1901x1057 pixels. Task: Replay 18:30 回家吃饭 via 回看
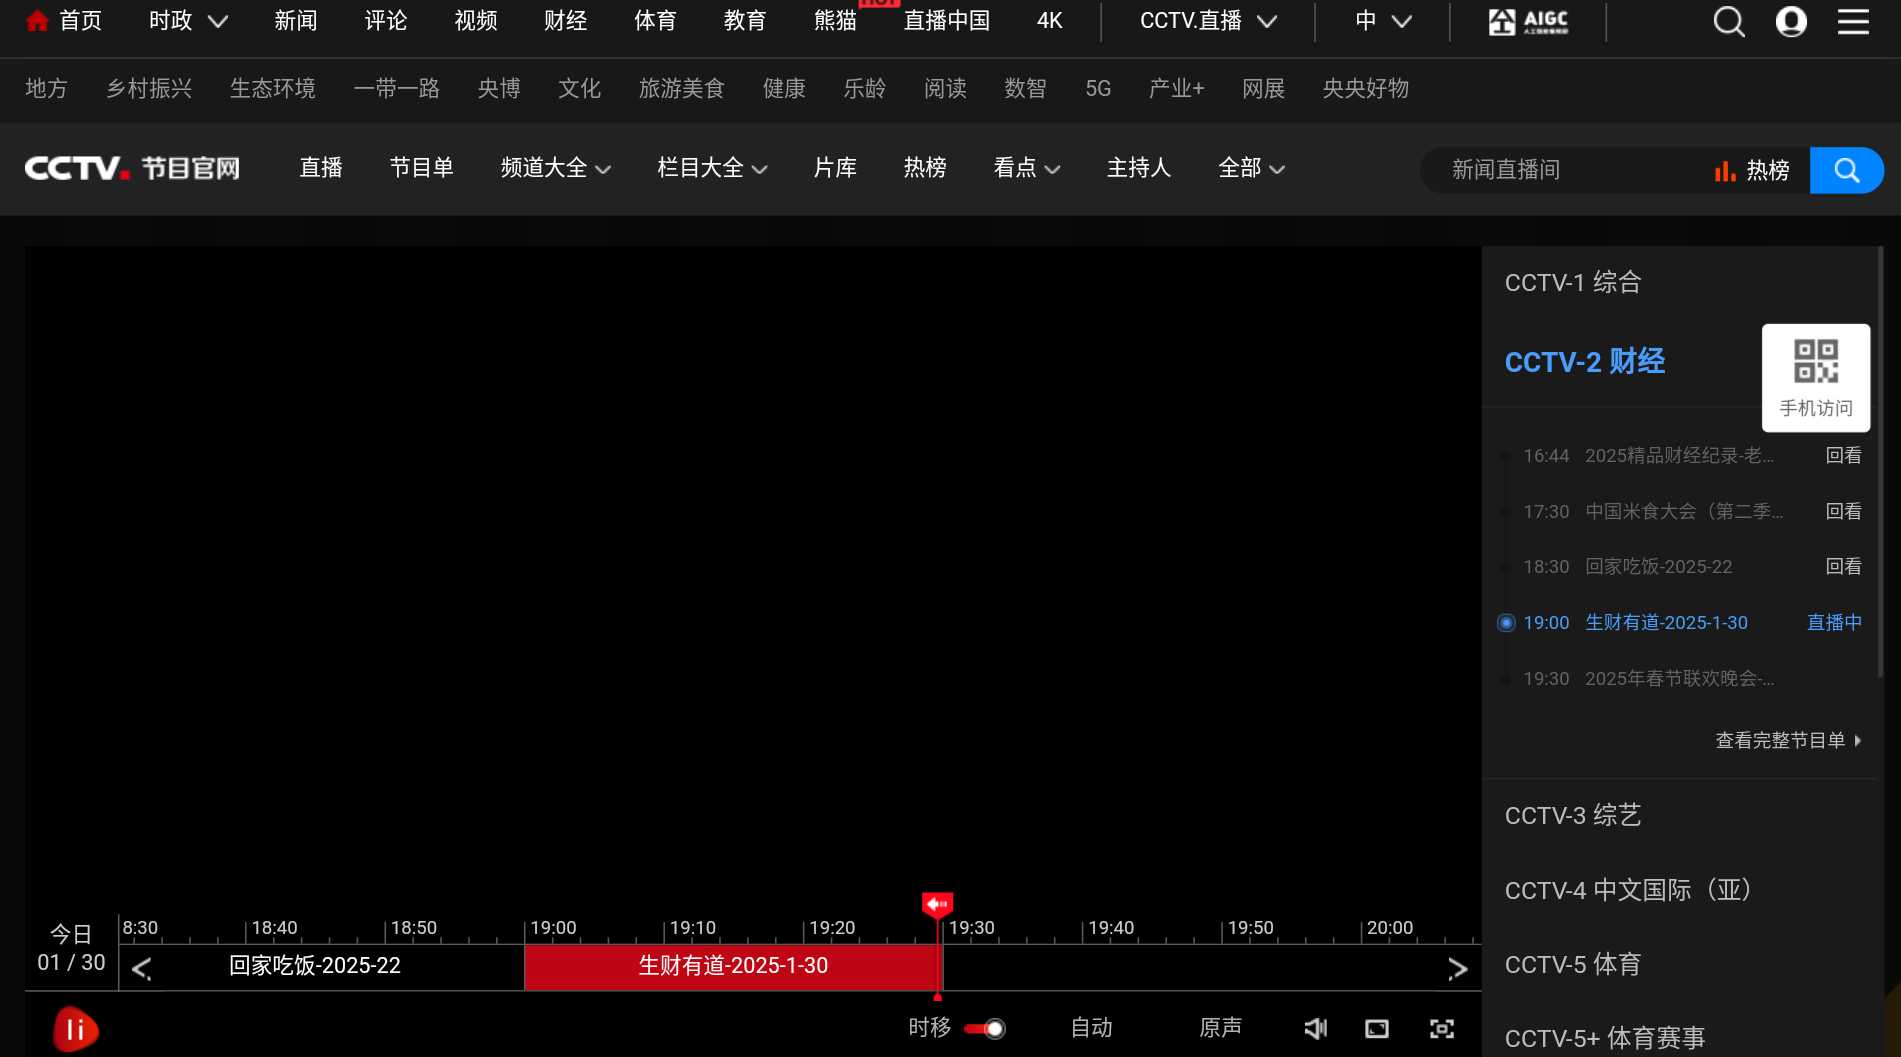pyautogui.click(x=1843, y=567)
